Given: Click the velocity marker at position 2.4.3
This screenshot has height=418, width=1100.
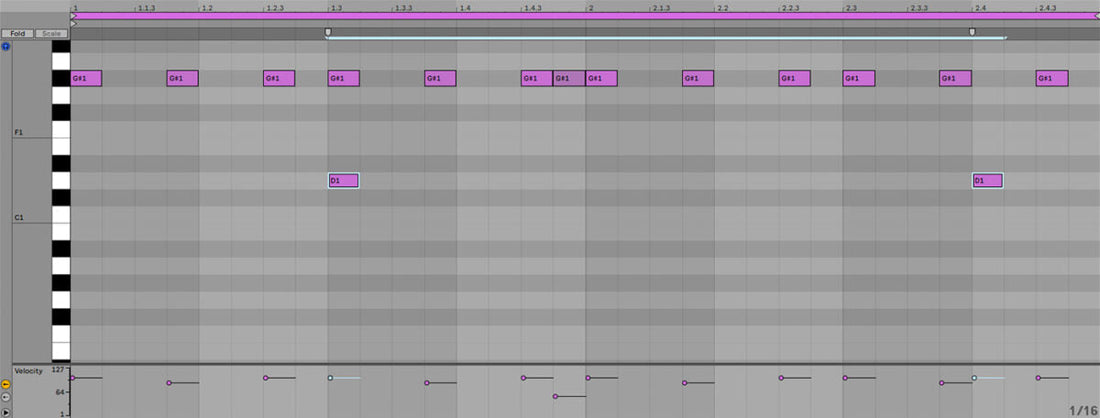Looking at the screenshot, I should (1038, 378).
